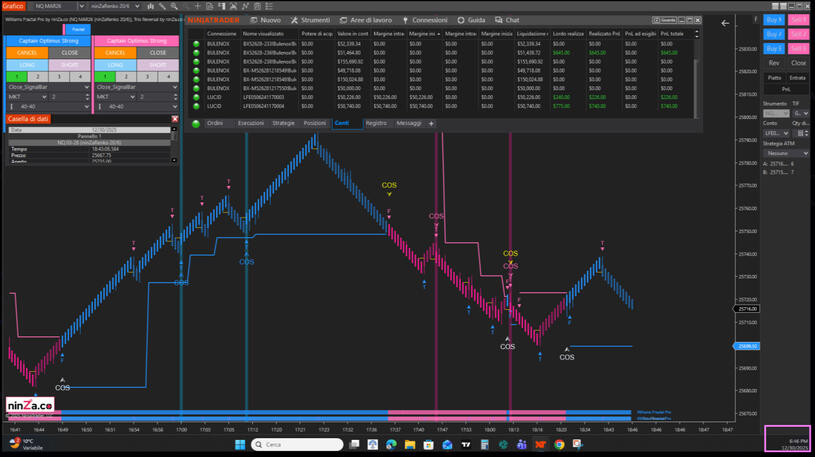815x457 pixels.
Task: Open the Connessioni menu
Action: click(x=425, y=20)
